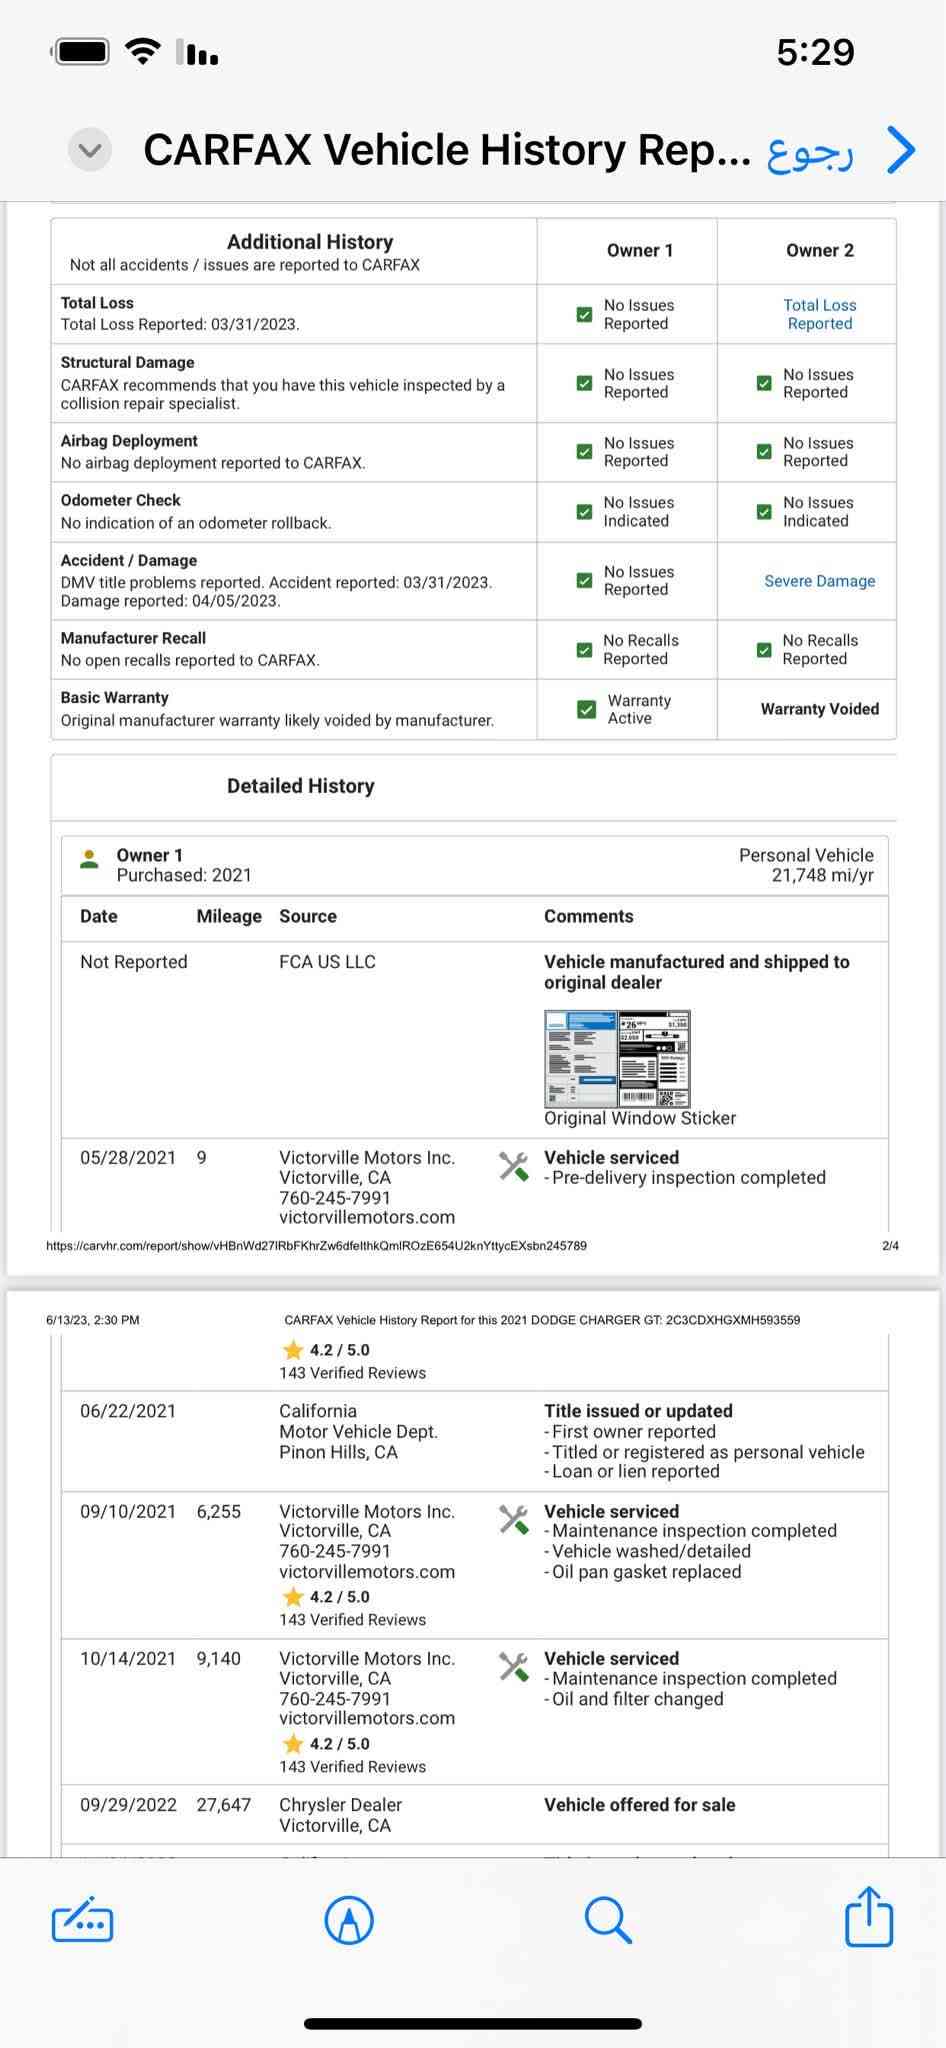
Task: Open the Original Window Sticker thumbnail
Action: pos(617,1058)
